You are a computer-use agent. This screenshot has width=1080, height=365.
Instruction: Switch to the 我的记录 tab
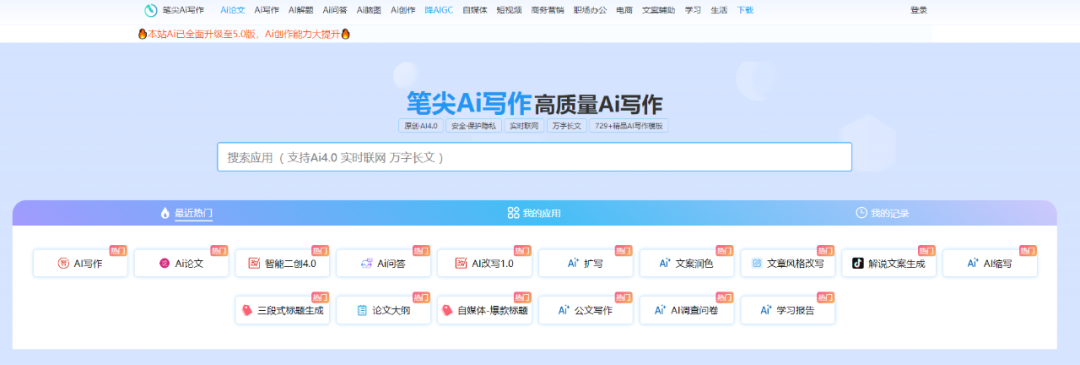(882, 213)
